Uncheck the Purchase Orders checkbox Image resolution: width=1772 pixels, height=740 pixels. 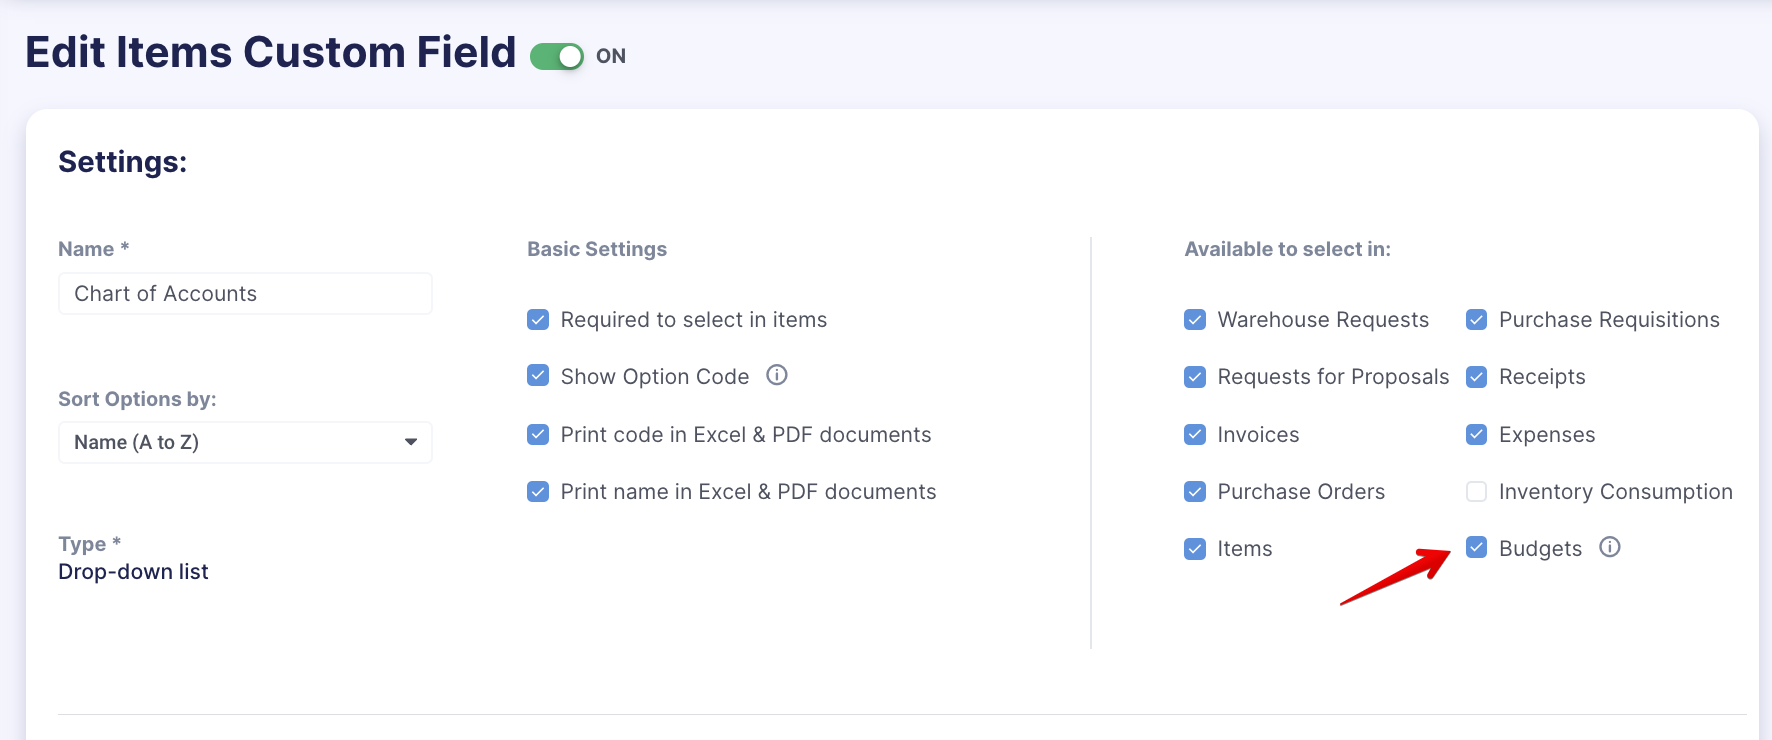[1195, 491]
